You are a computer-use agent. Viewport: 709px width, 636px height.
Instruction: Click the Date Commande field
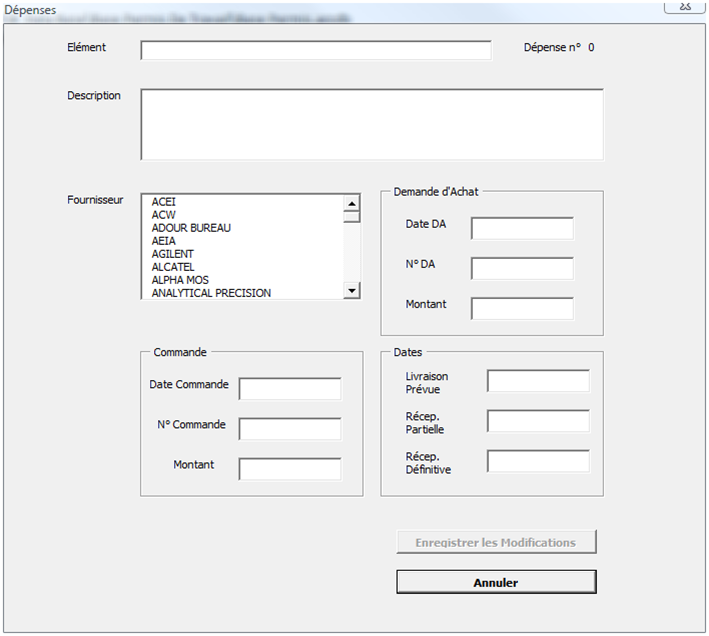pos(290,389)
